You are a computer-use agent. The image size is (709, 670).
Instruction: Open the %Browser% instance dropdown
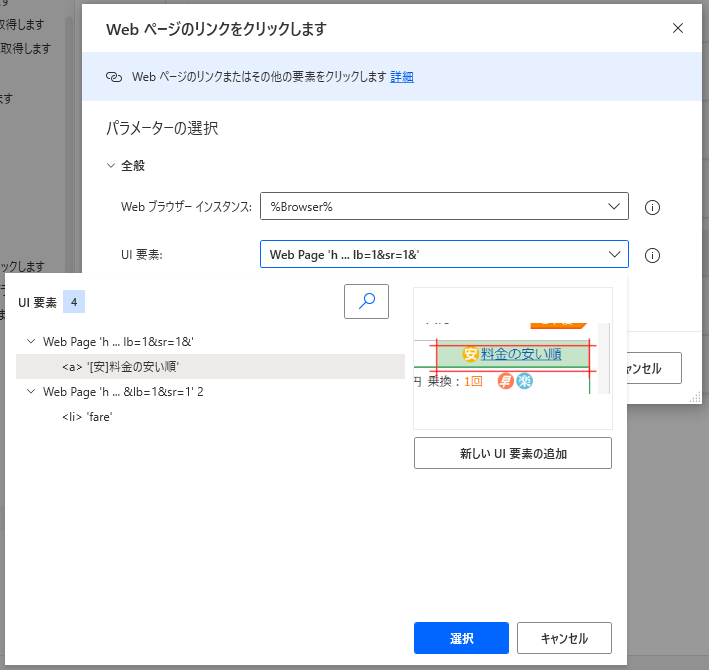pyautogui.click(x=444, y=206)
